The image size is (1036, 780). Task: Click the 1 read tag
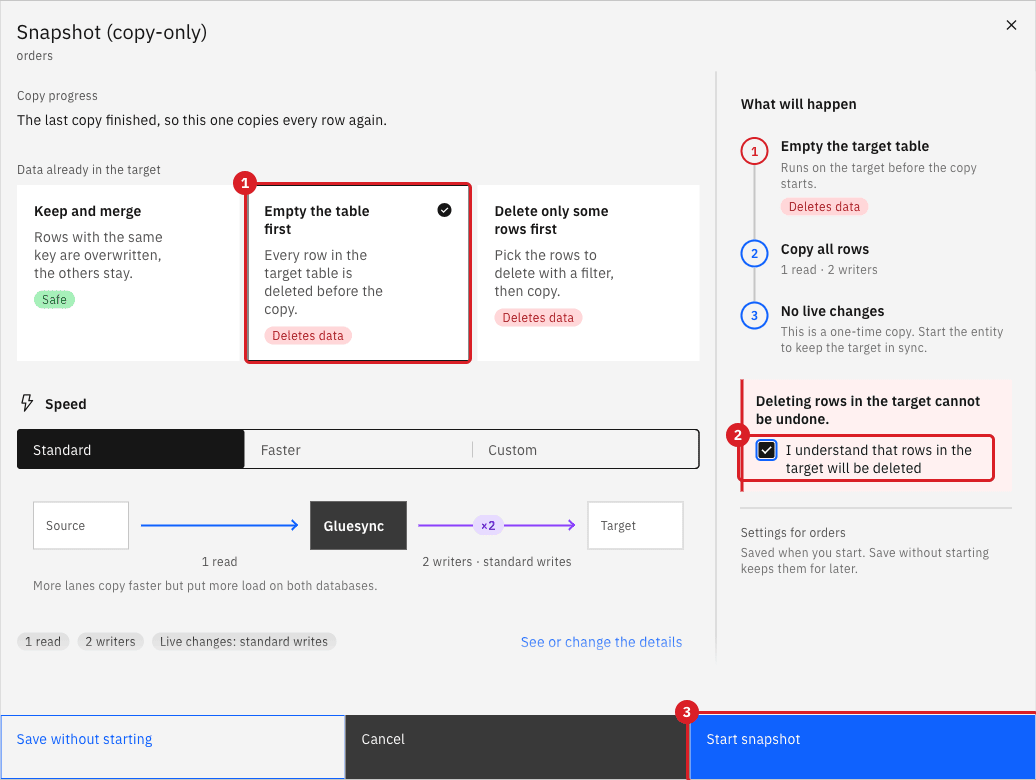tap(43, 641)
